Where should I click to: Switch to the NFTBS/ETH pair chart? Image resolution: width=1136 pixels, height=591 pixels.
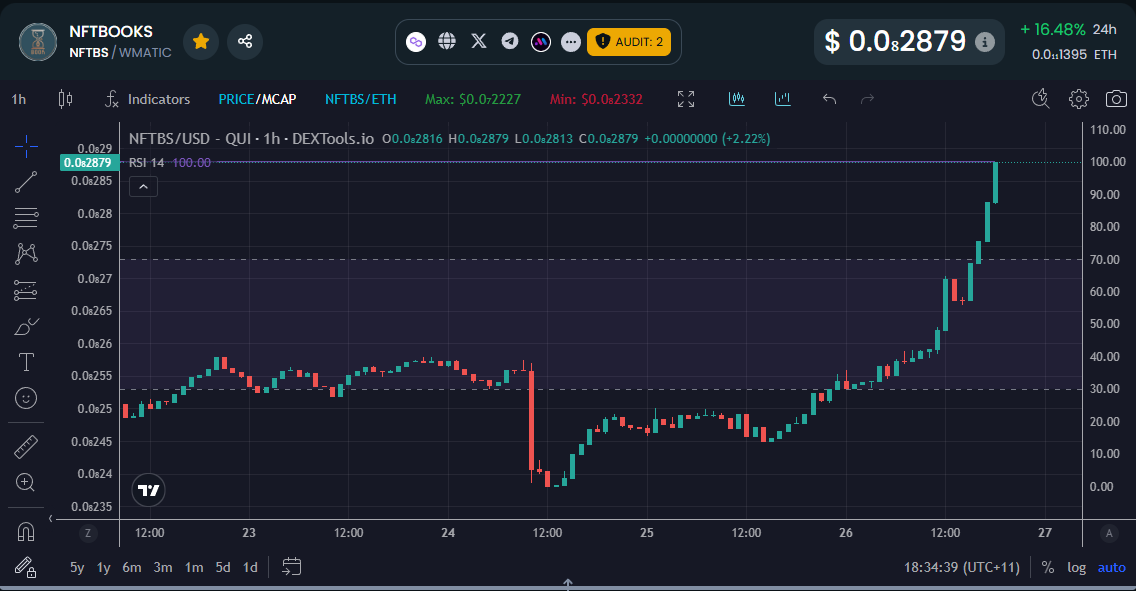click(360, 99)
